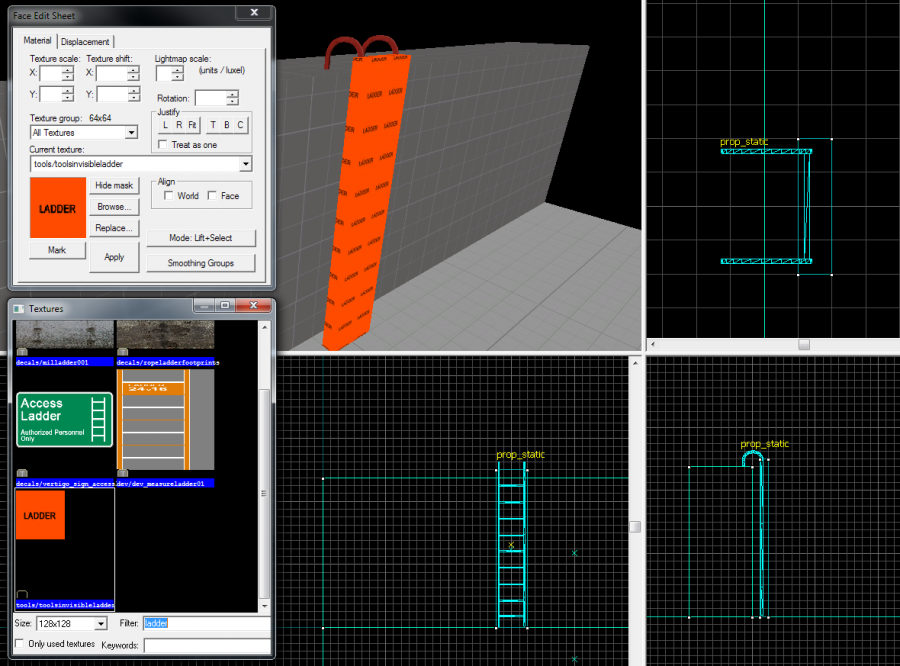The height and width of the screenshot is (666, 900).
Task: Open the texture Size dropdown
Action: point(101,623)
